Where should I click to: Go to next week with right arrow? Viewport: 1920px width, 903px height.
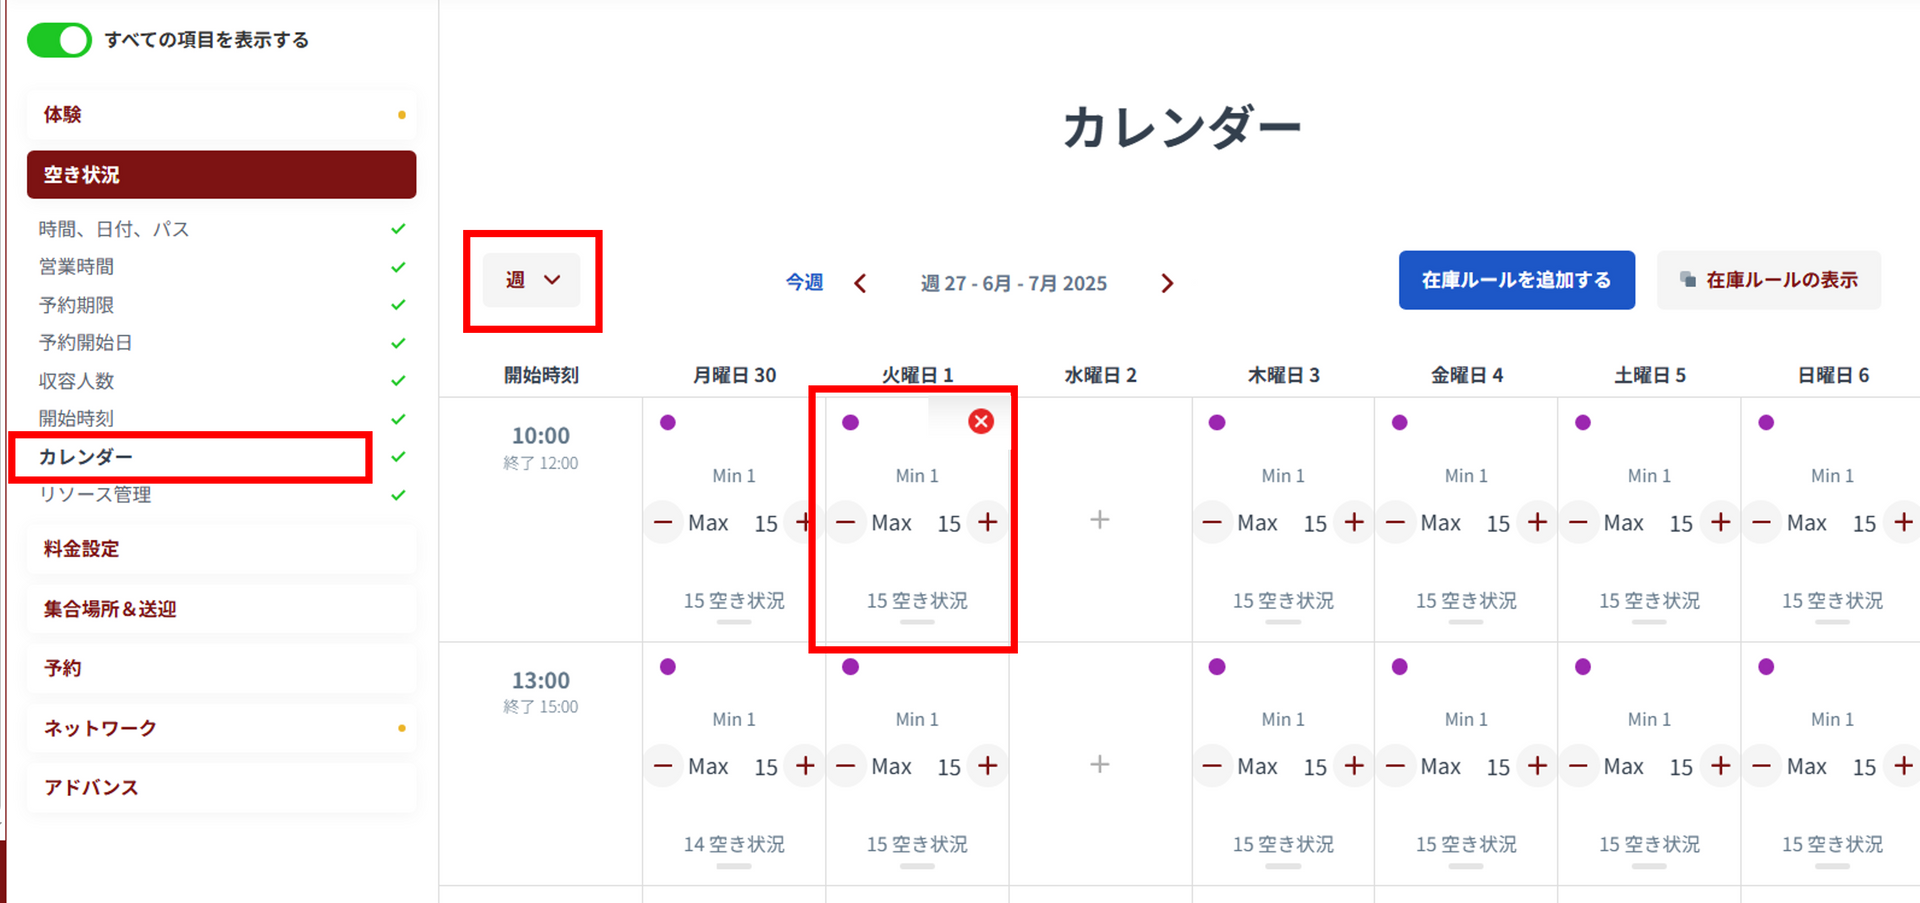[1167, 284]
